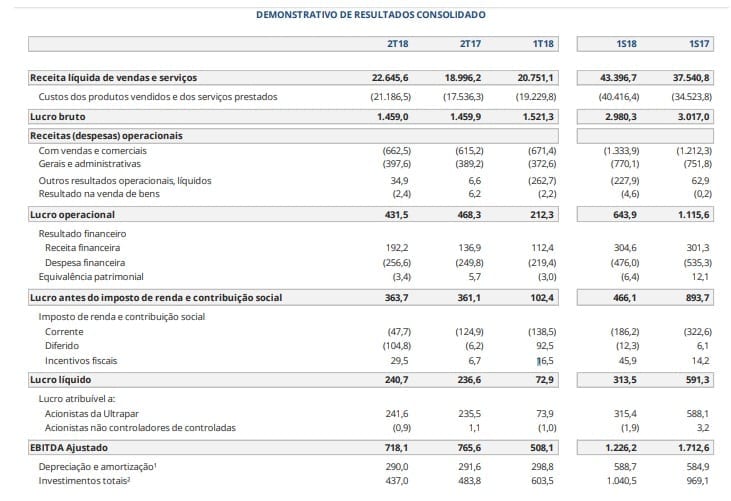The height and width of the screenshot is (501, 731).
Task: Select the Investimentos totais label
Action: 84,480
